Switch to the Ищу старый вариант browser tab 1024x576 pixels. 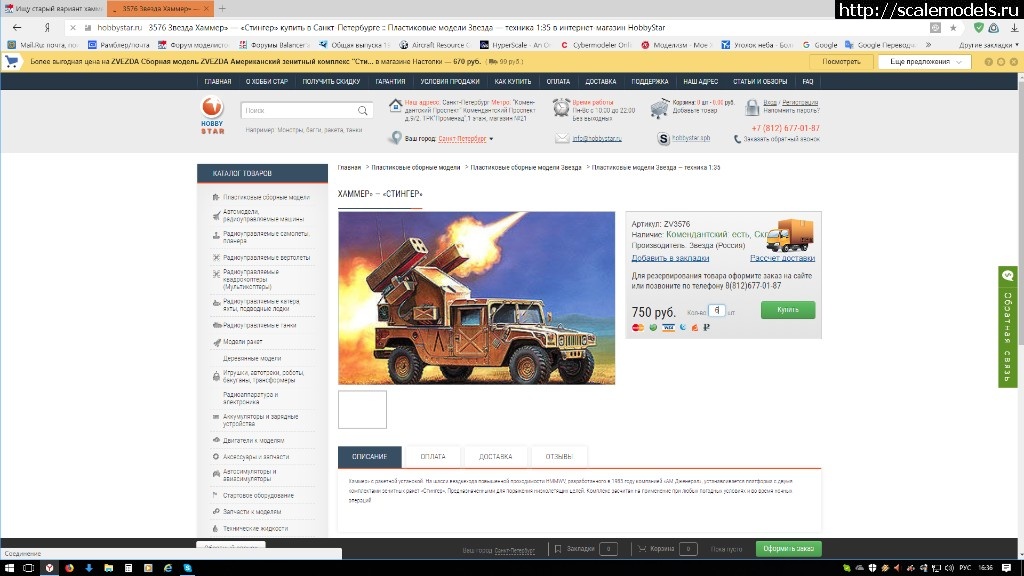[53, 8]
